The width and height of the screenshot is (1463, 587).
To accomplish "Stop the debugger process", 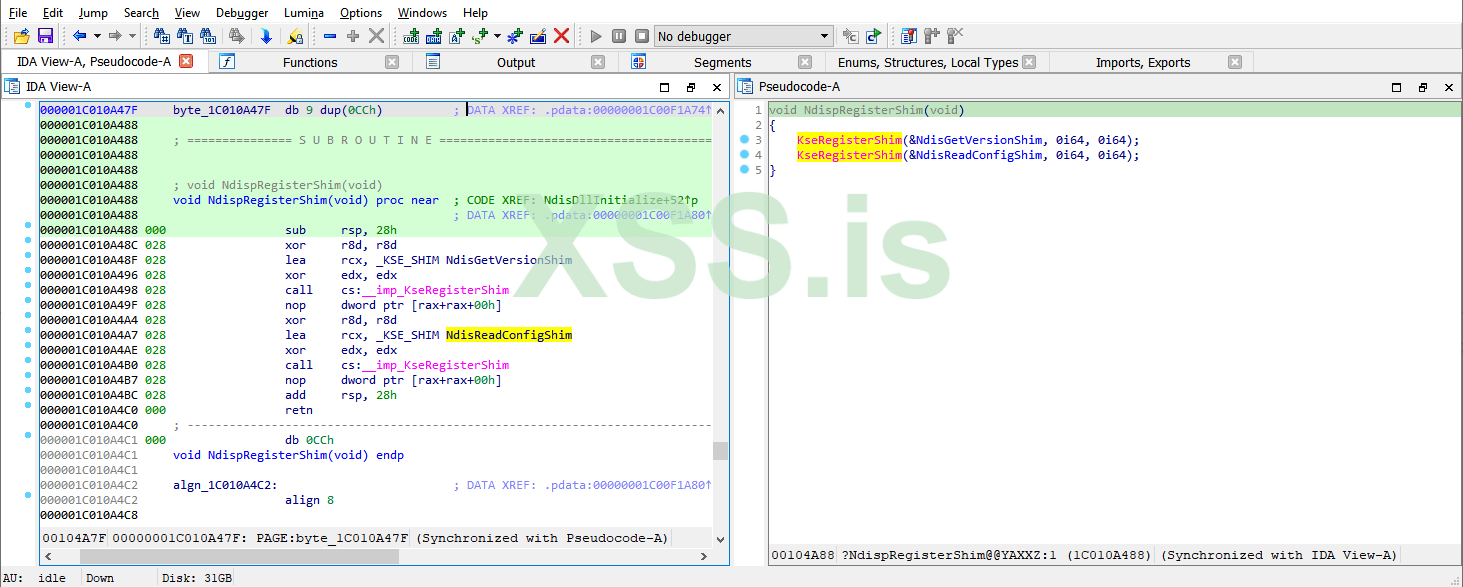I will (x=642, y=36).
